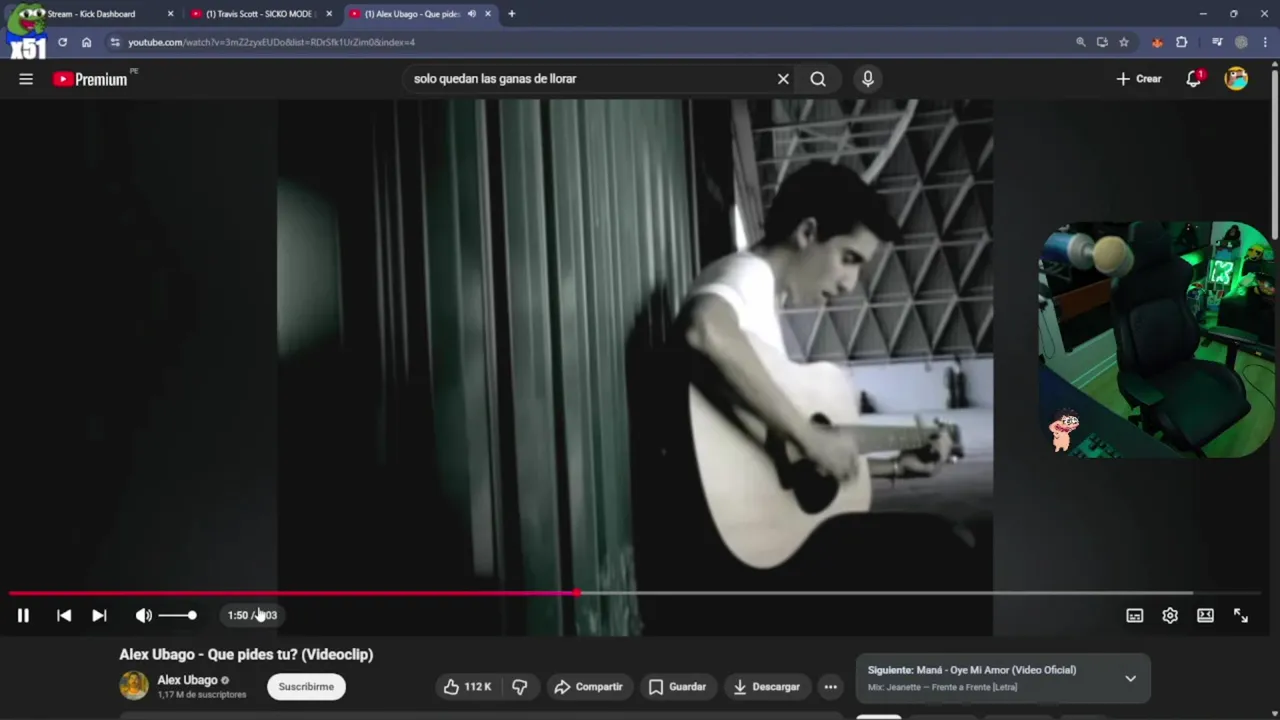Mute tab via the speaker icon on Alex Ubago tab
The image size is (1280, 720).
pos(471,14)
